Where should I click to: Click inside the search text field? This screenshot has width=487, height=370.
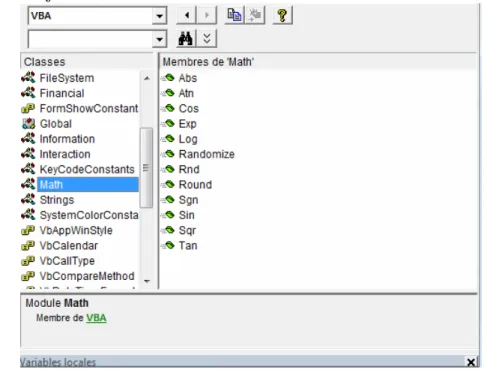pos(90,39)
